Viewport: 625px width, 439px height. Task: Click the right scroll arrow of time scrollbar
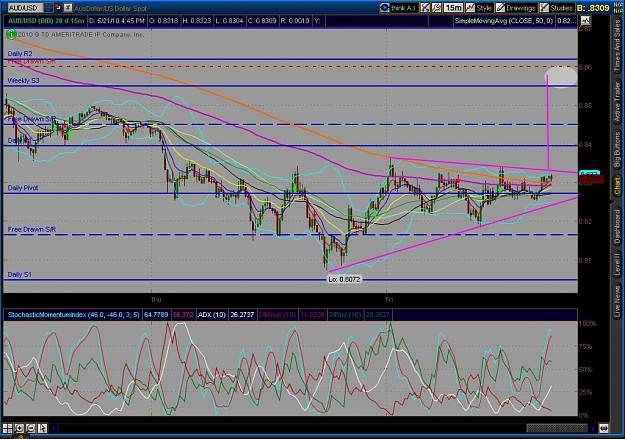(x=593, y=429)
